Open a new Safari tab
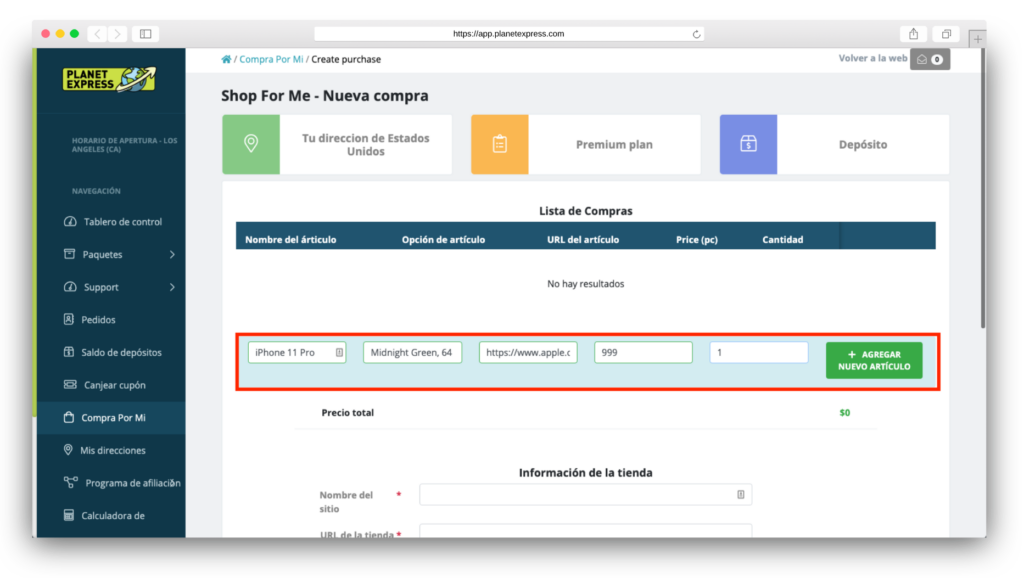The height and width of the screenshot is (578, 1024). 978,39
